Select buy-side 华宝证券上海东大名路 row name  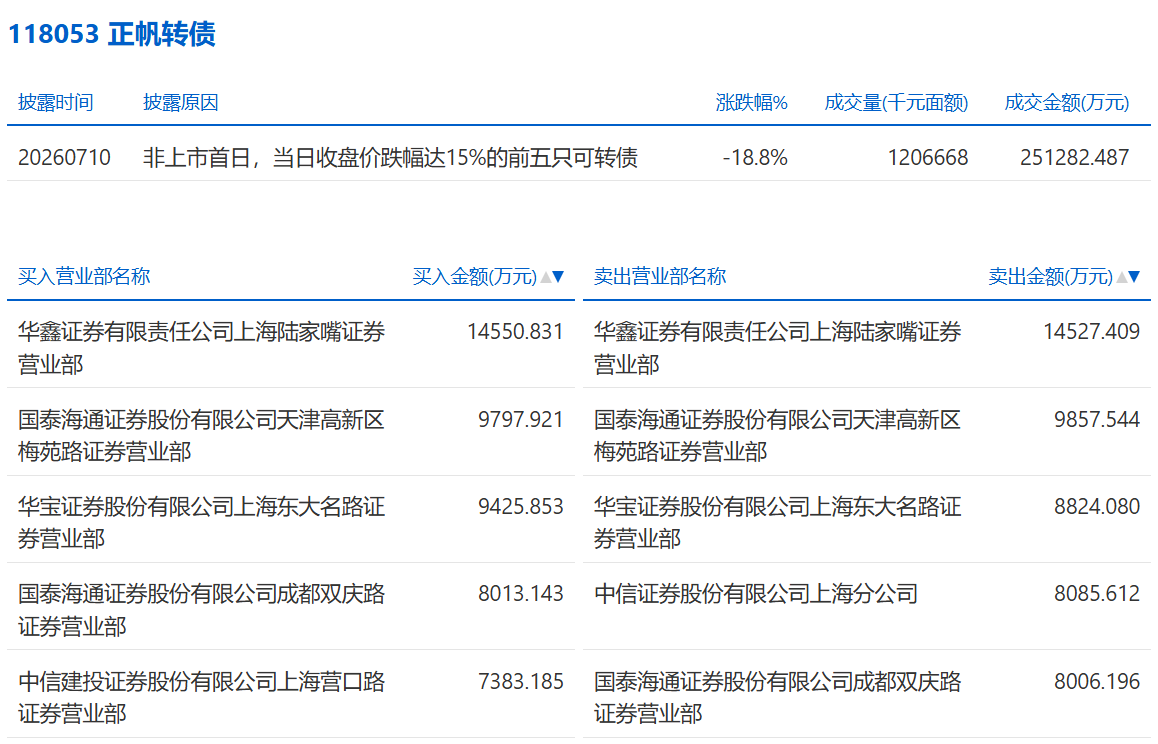pyautogui.click(x=202, y=523)
